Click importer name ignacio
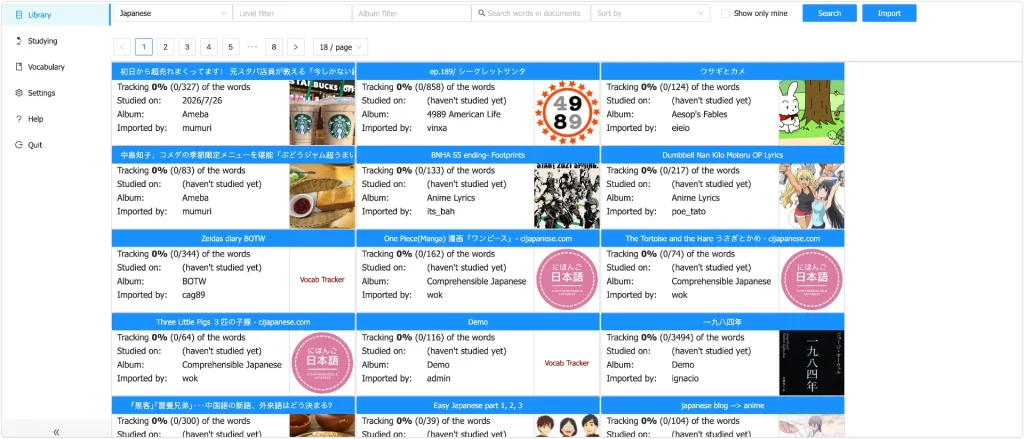This screenshot has width=1024, height=439. (x=684, y=378)
